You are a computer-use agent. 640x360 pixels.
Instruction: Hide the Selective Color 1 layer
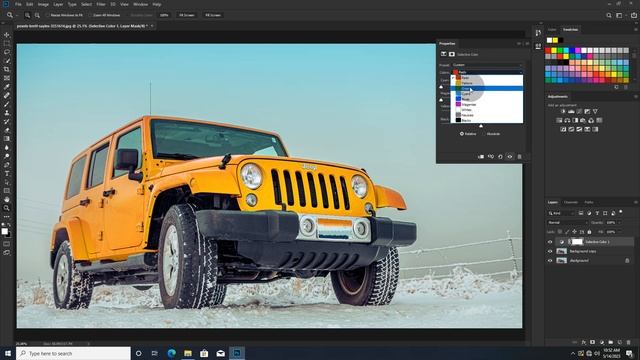point(550,242)
